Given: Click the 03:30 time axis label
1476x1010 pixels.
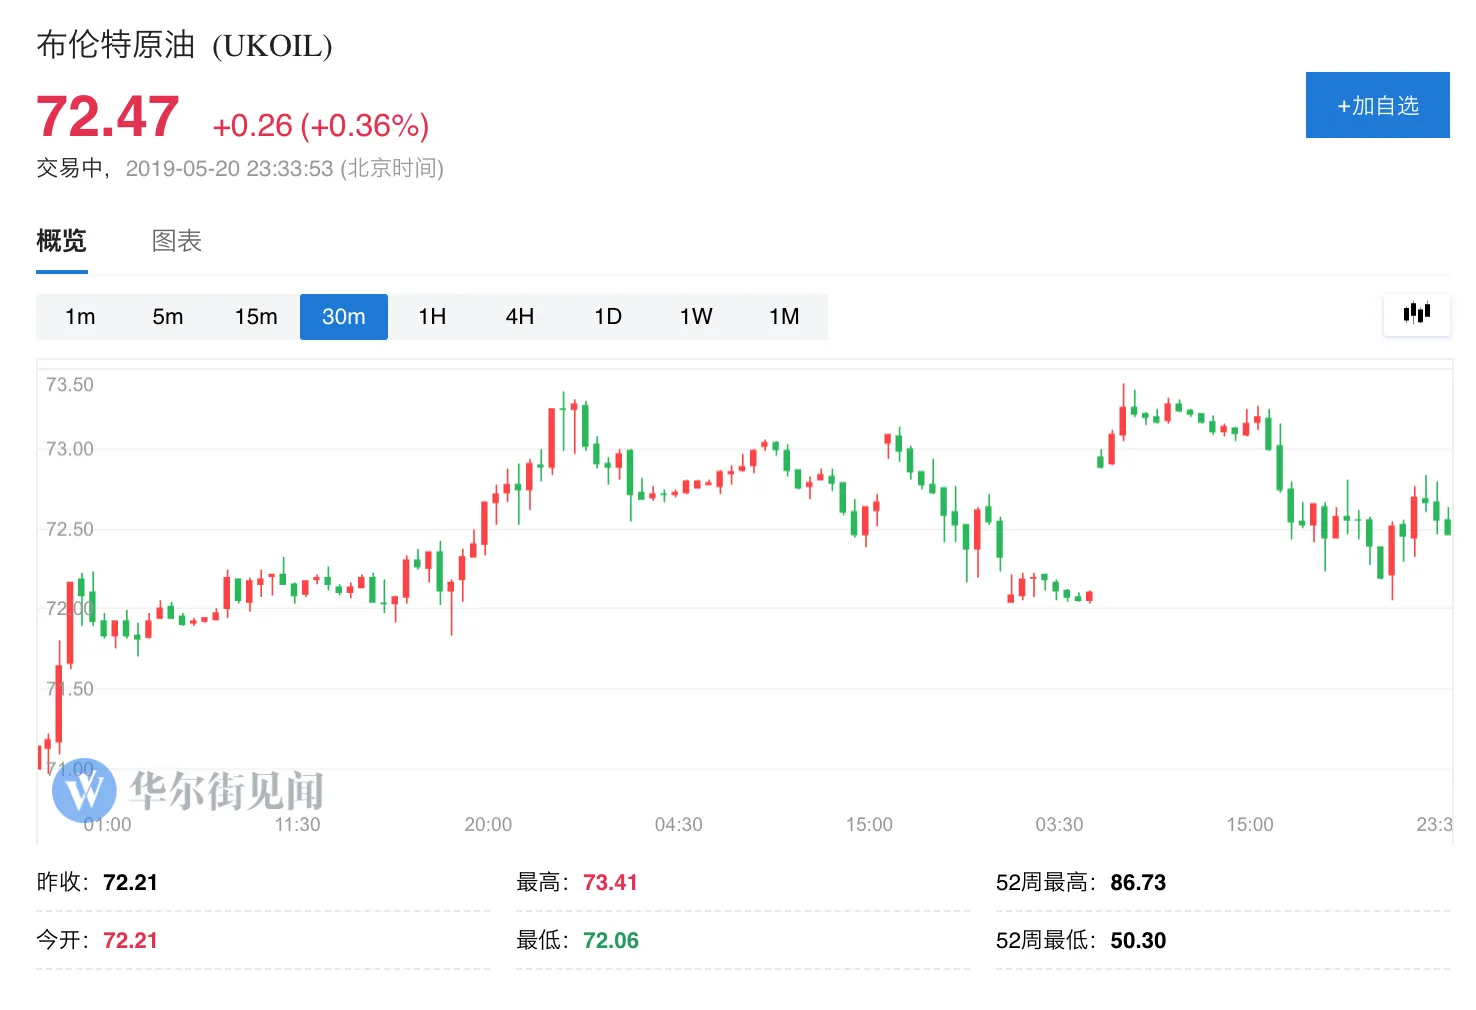Looking at the screenshot, I should coord(1059,824).
